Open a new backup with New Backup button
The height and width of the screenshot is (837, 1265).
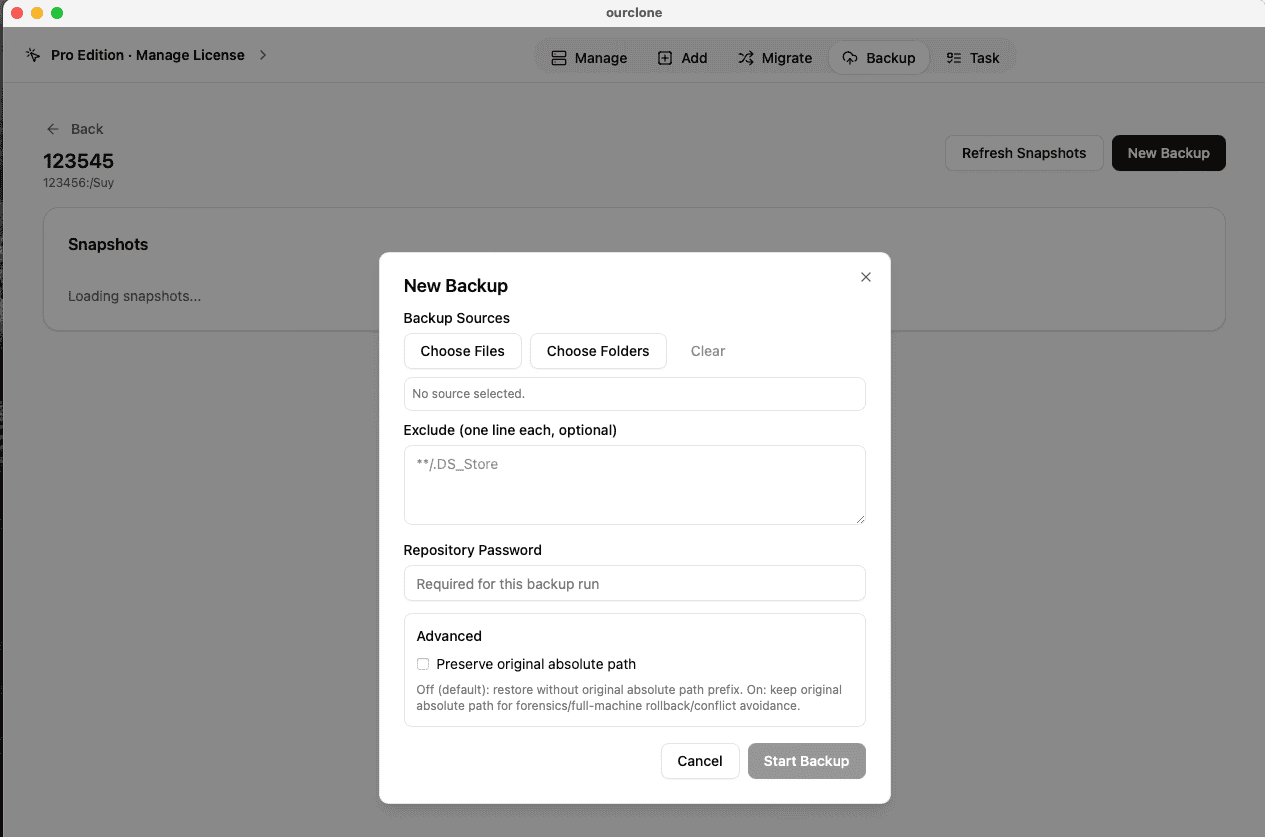(1168, 152)
